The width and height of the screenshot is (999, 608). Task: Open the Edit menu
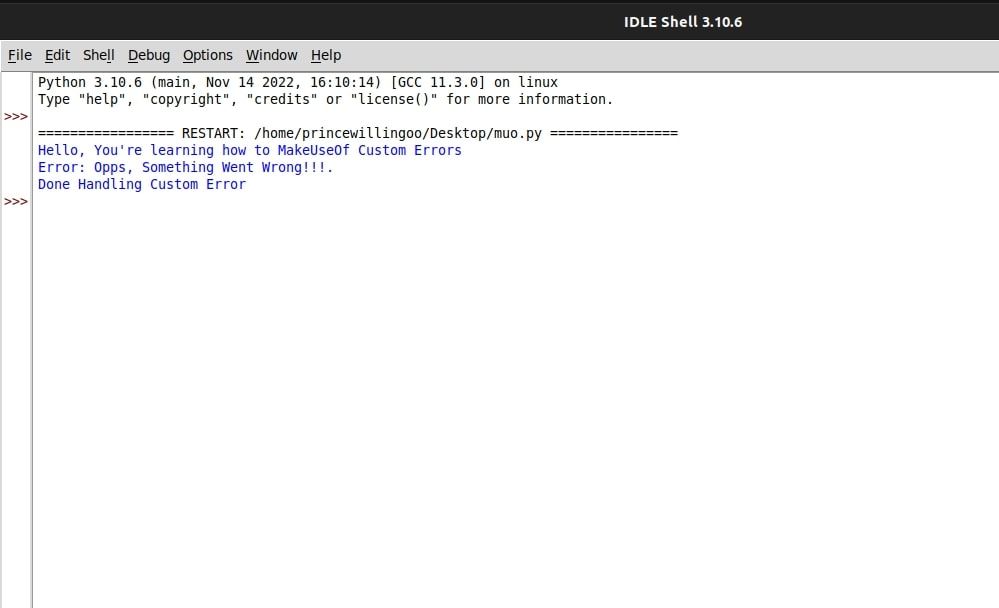pyautogui.click(x=57, y=55)
